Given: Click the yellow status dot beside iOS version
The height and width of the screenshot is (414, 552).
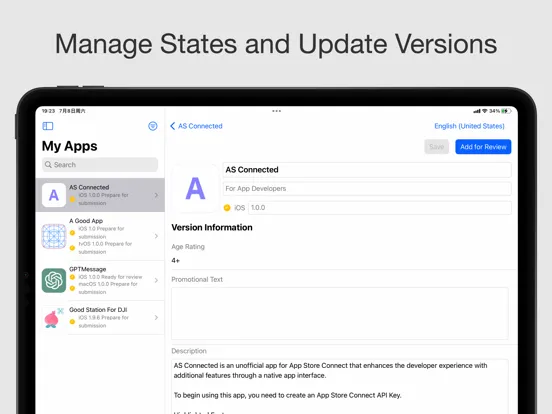Looking at the screenshot, I should (227, 208).
